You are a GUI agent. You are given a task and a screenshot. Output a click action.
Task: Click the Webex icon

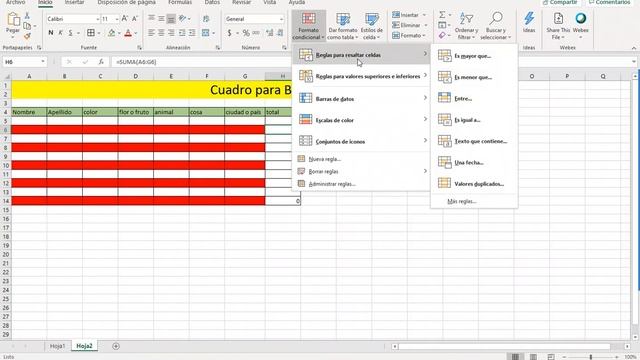(580, 18)
